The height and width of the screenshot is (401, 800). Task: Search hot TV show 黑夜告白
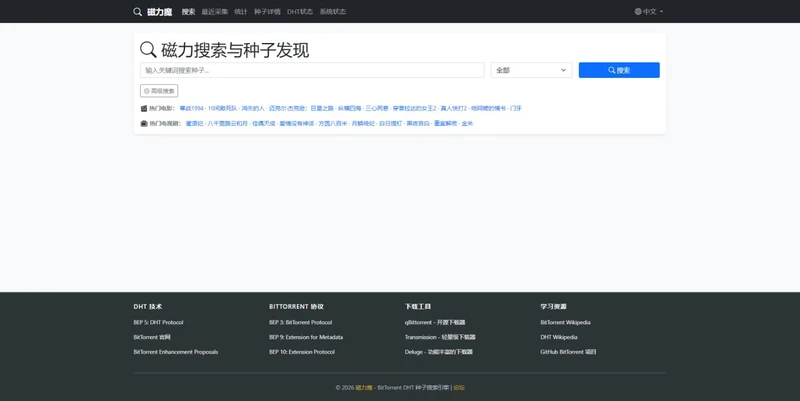(x=418, y=123)
